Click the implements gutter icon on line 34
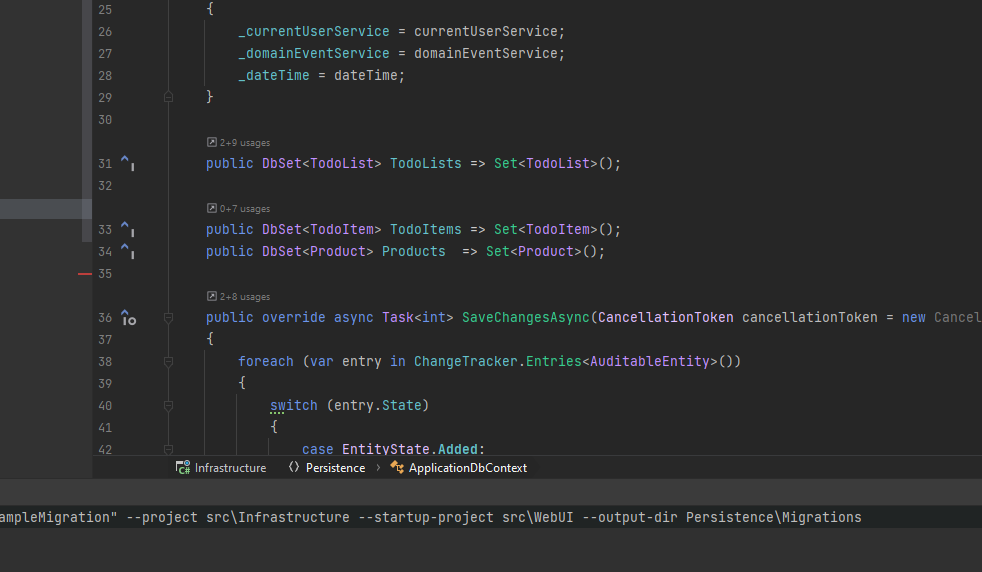This screenshot has width=982, height=572. (x=128, y=251)
